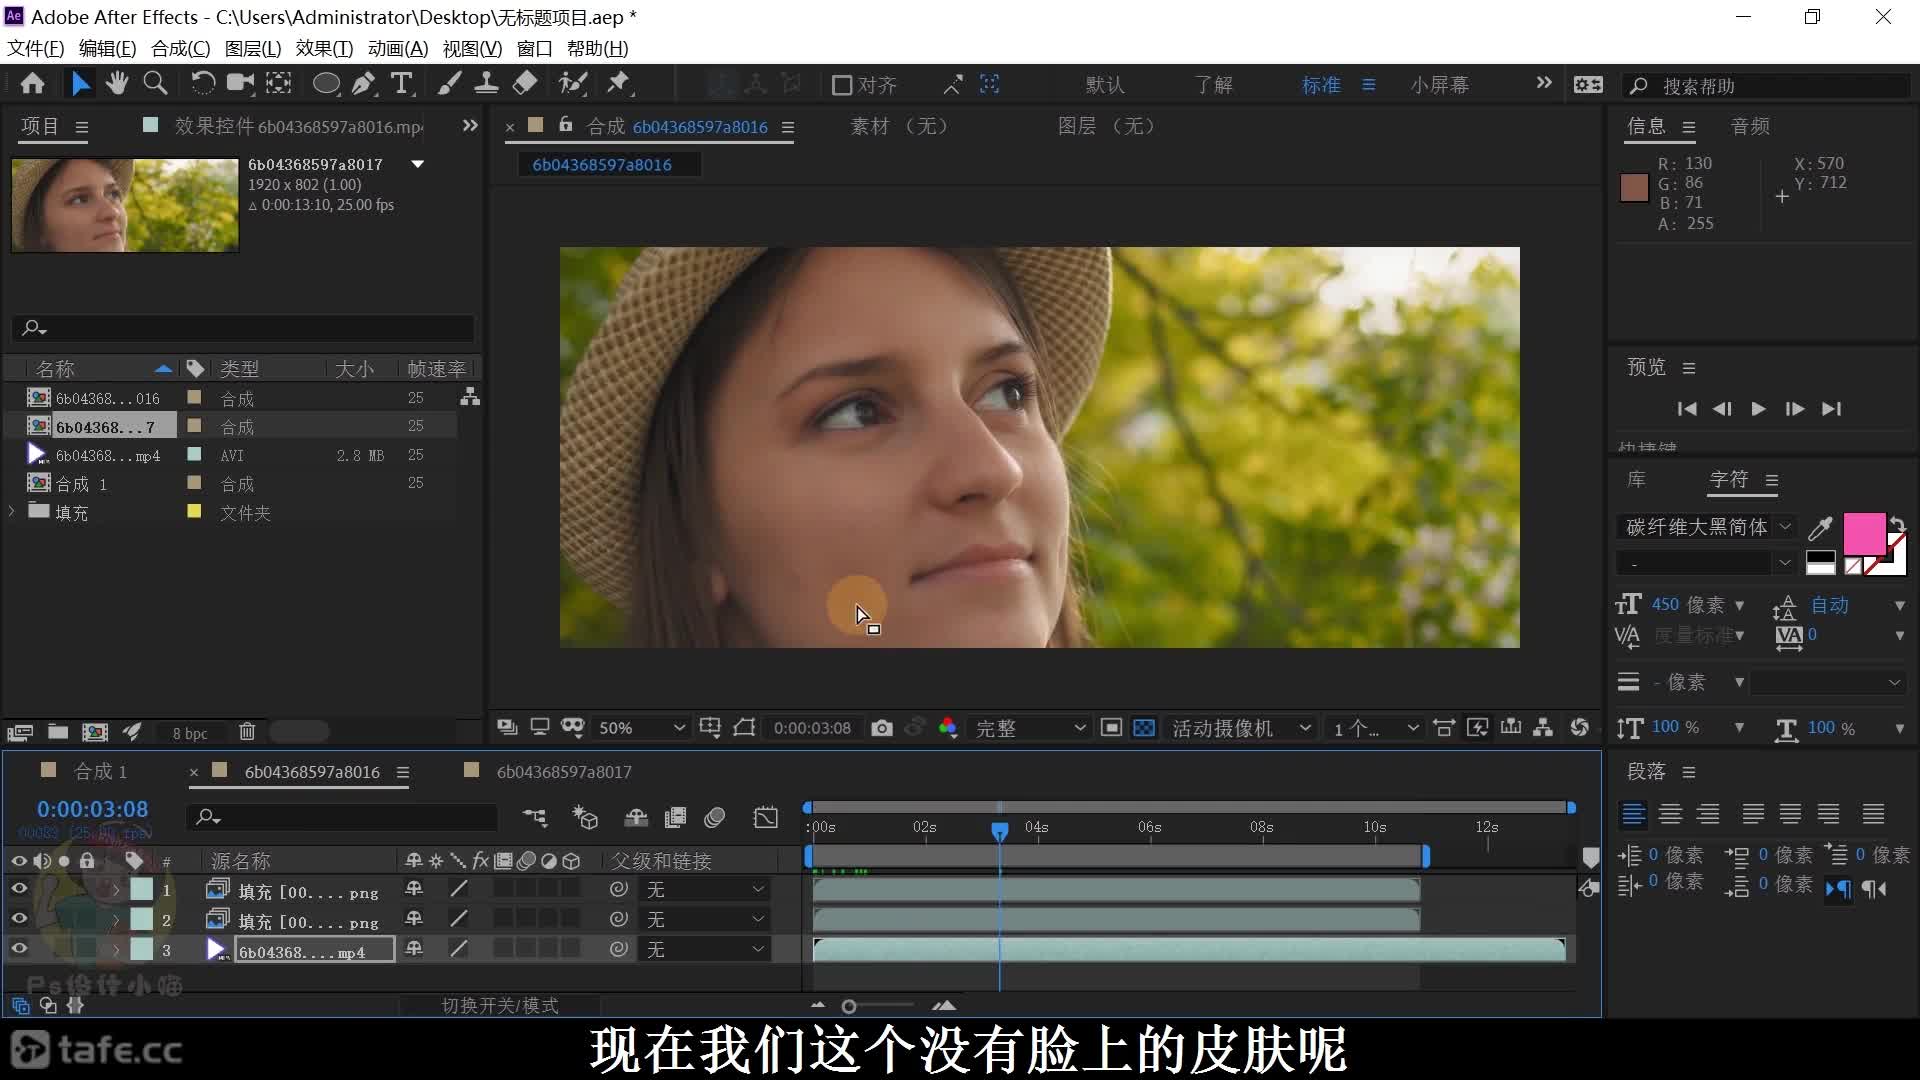Hide layer 1 填充 png with eye
The height and width of the screenshot is (1080, 1920).
tap(19, 889)
